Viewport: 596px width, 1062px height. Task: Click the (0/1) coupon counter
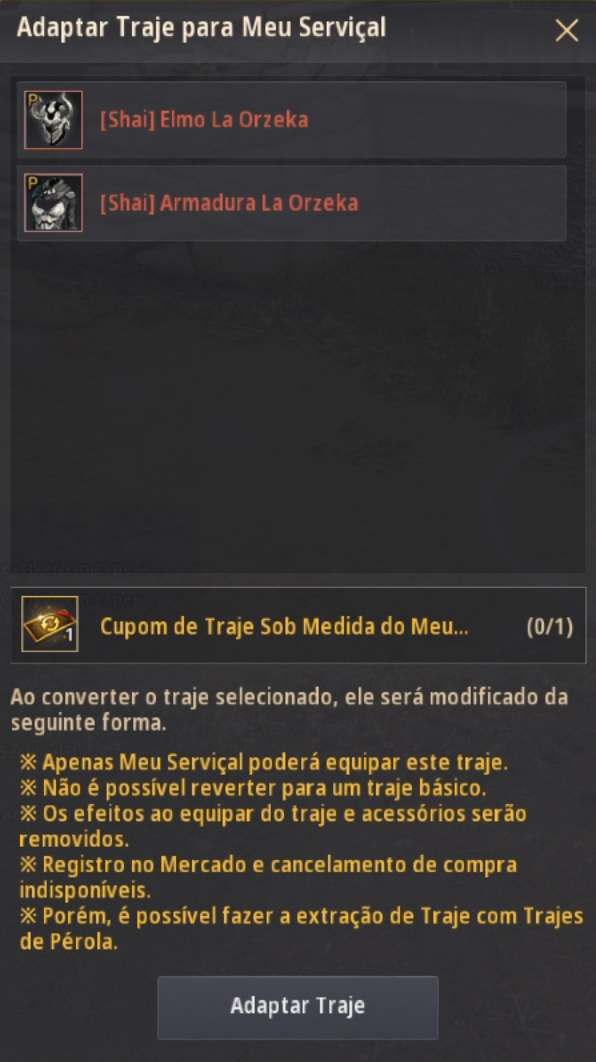[549, 626]
